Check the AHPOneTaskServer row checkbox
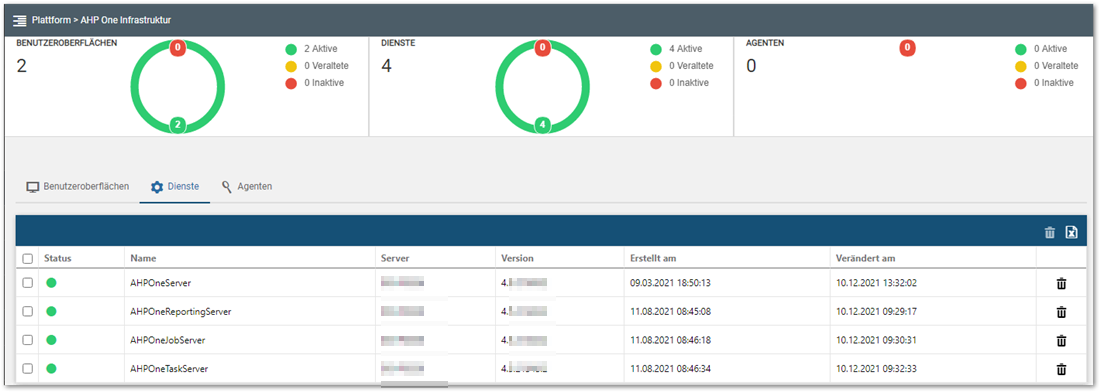1100x392 pixels. [28, 369]
